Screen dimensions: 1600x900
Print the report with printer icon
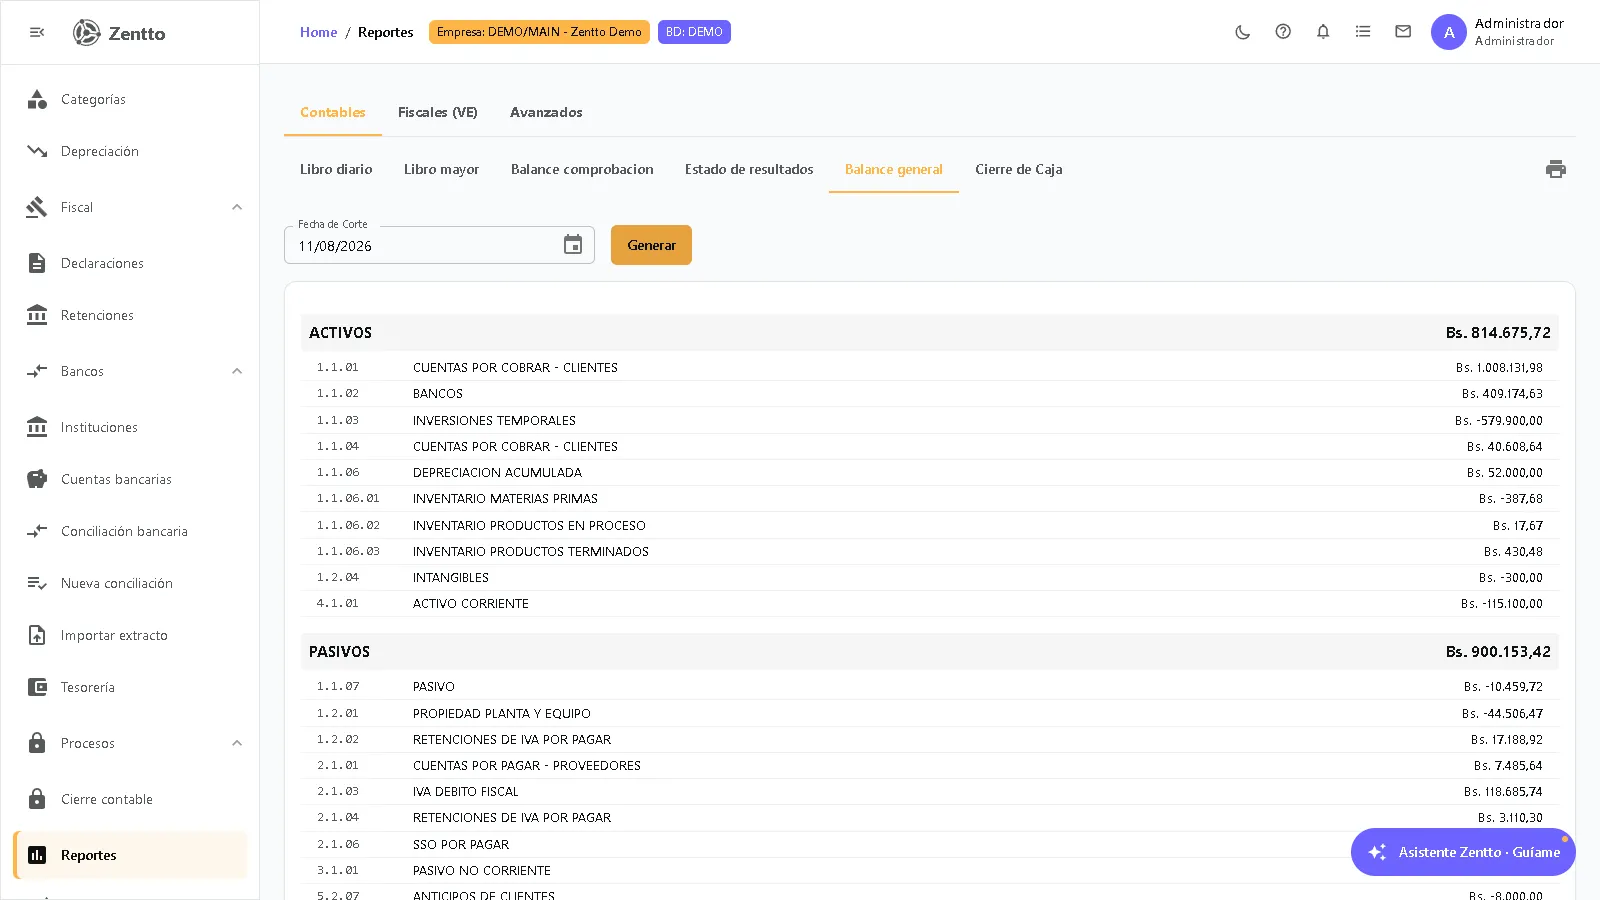[1556, 169]
